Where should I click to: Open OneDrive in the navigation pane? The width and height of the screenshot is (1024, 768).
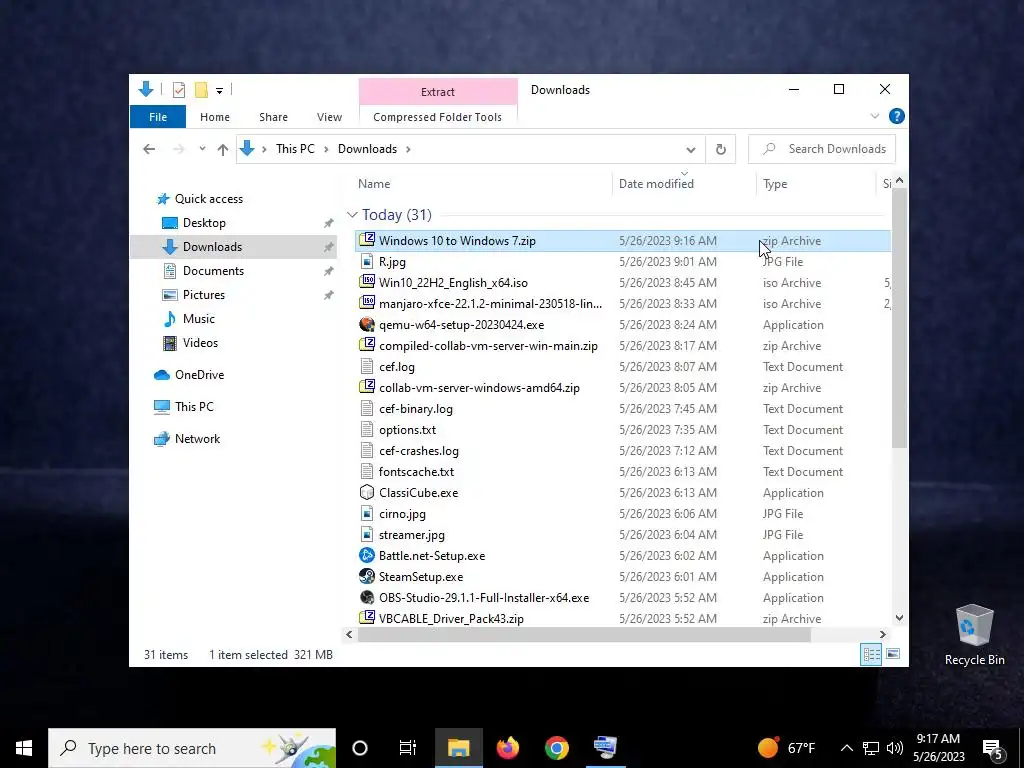click(x=199, y=375)
